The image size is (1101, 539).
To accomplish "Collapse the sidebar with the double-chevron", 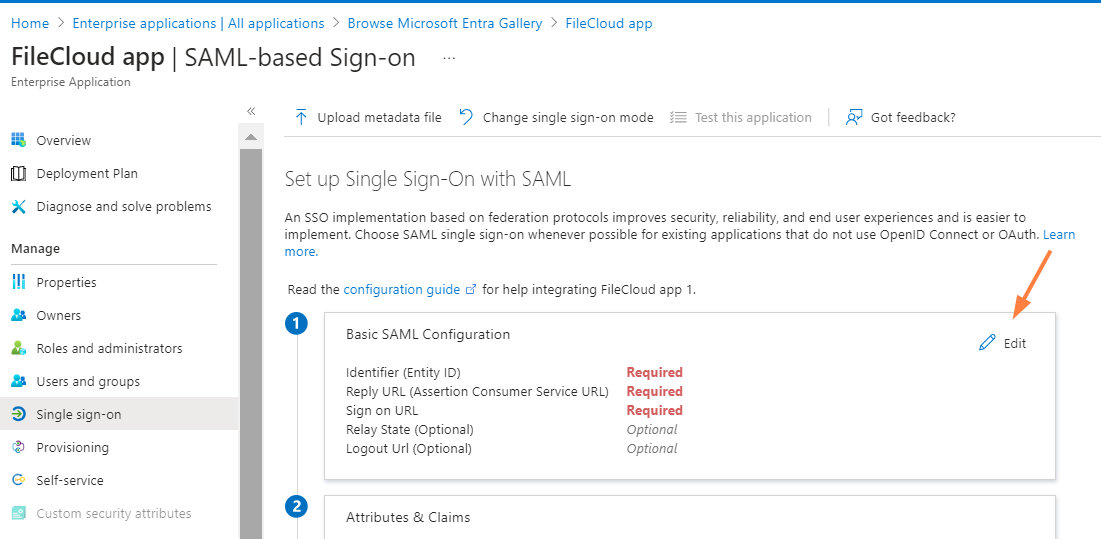I will point(251,111).
